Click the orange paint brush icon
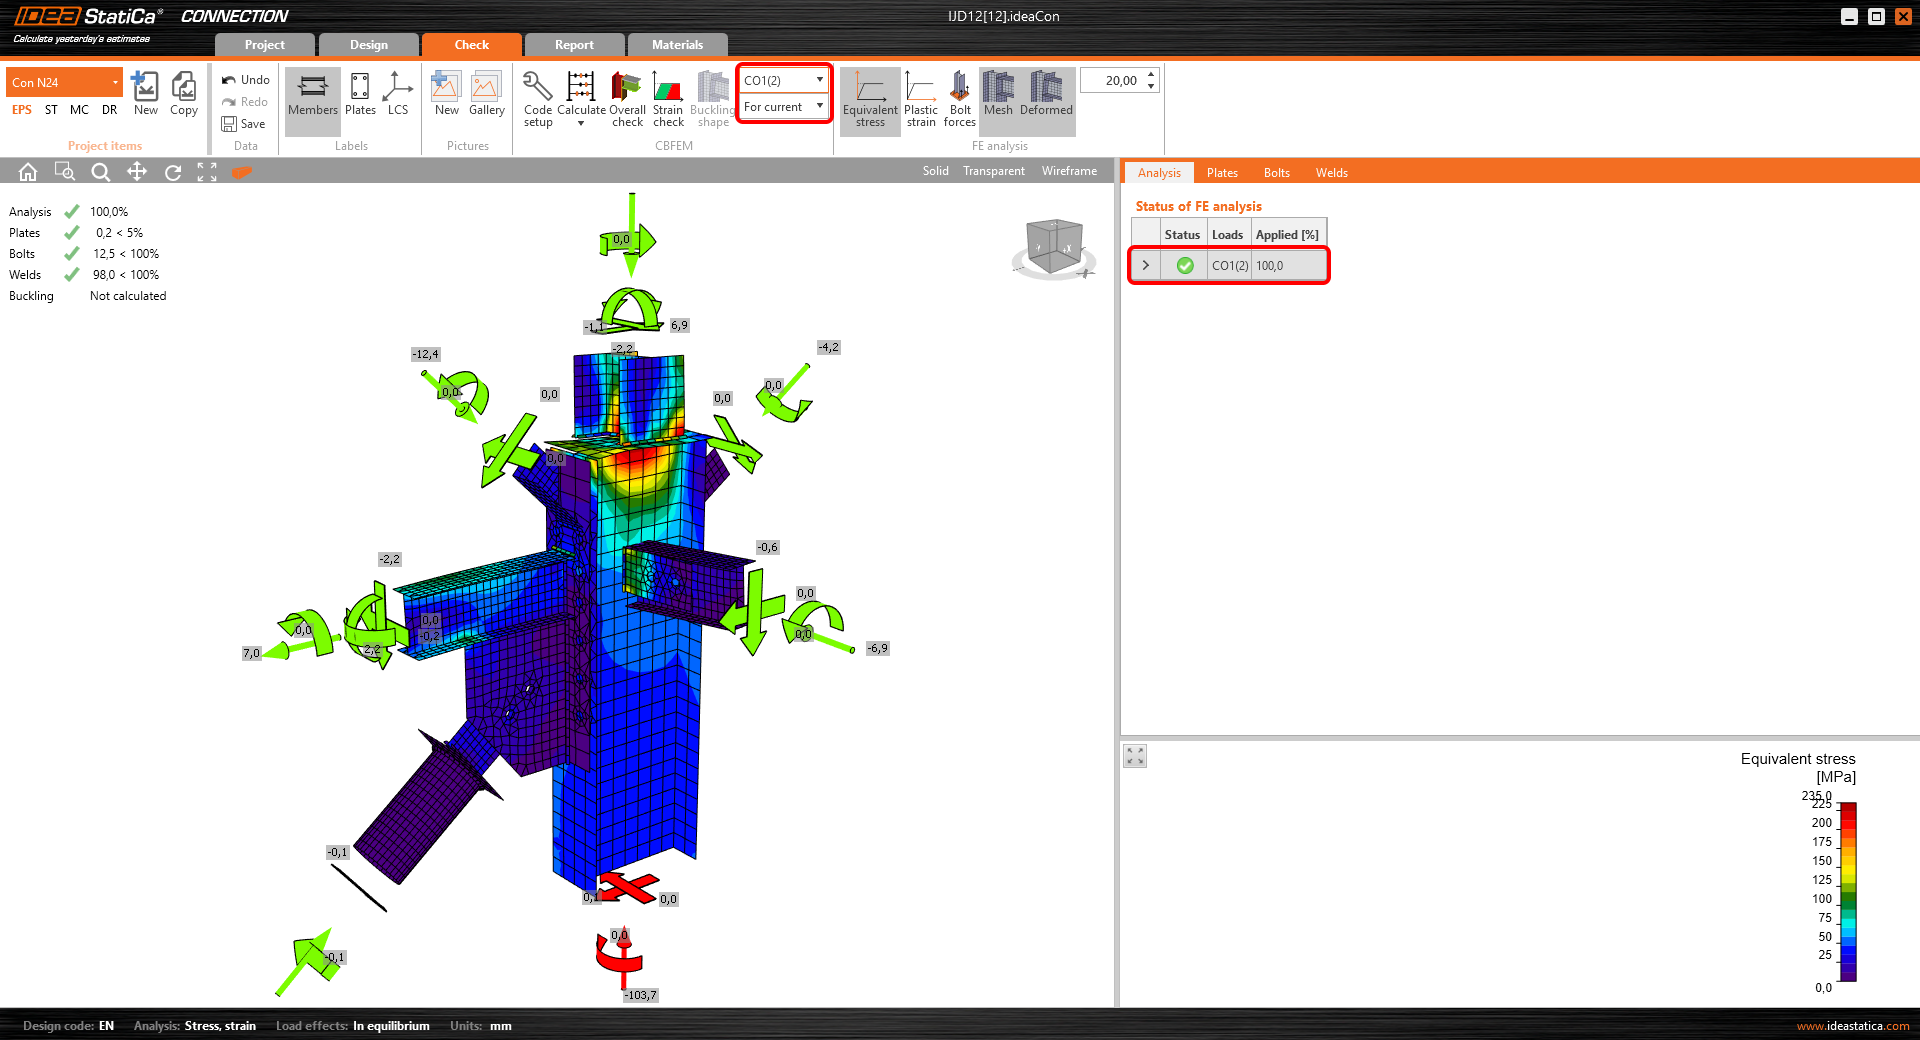 point(242,172)
